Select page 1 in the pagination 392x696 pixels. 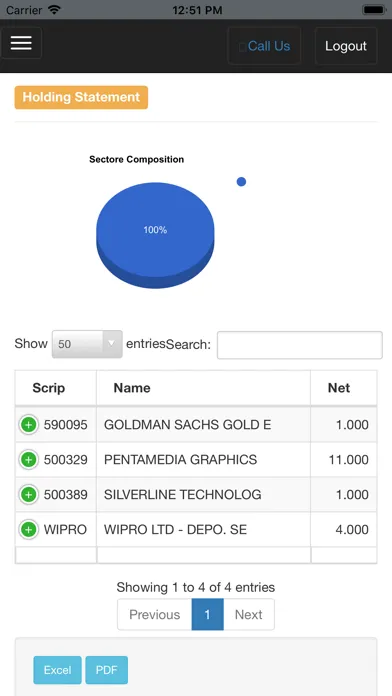click(x=207, y=614)
